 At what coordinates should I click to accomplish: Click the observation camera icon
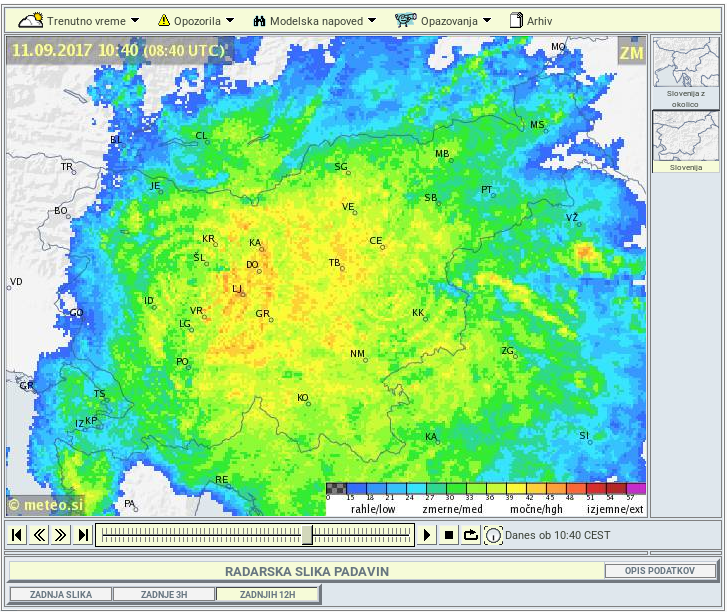pos(405,20)
